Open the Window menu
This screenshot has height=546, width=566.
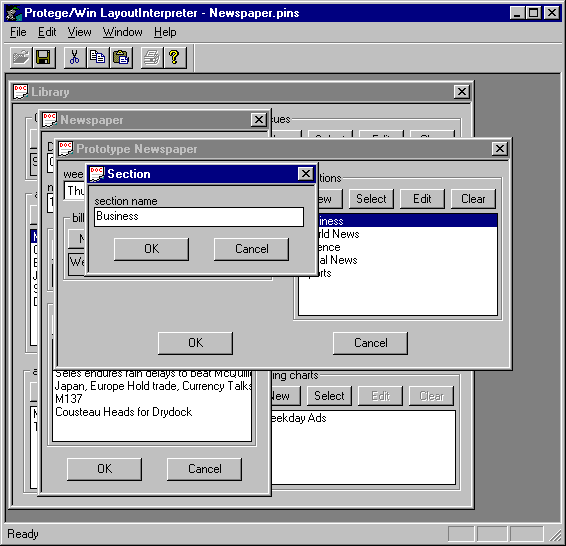[122, 32]
